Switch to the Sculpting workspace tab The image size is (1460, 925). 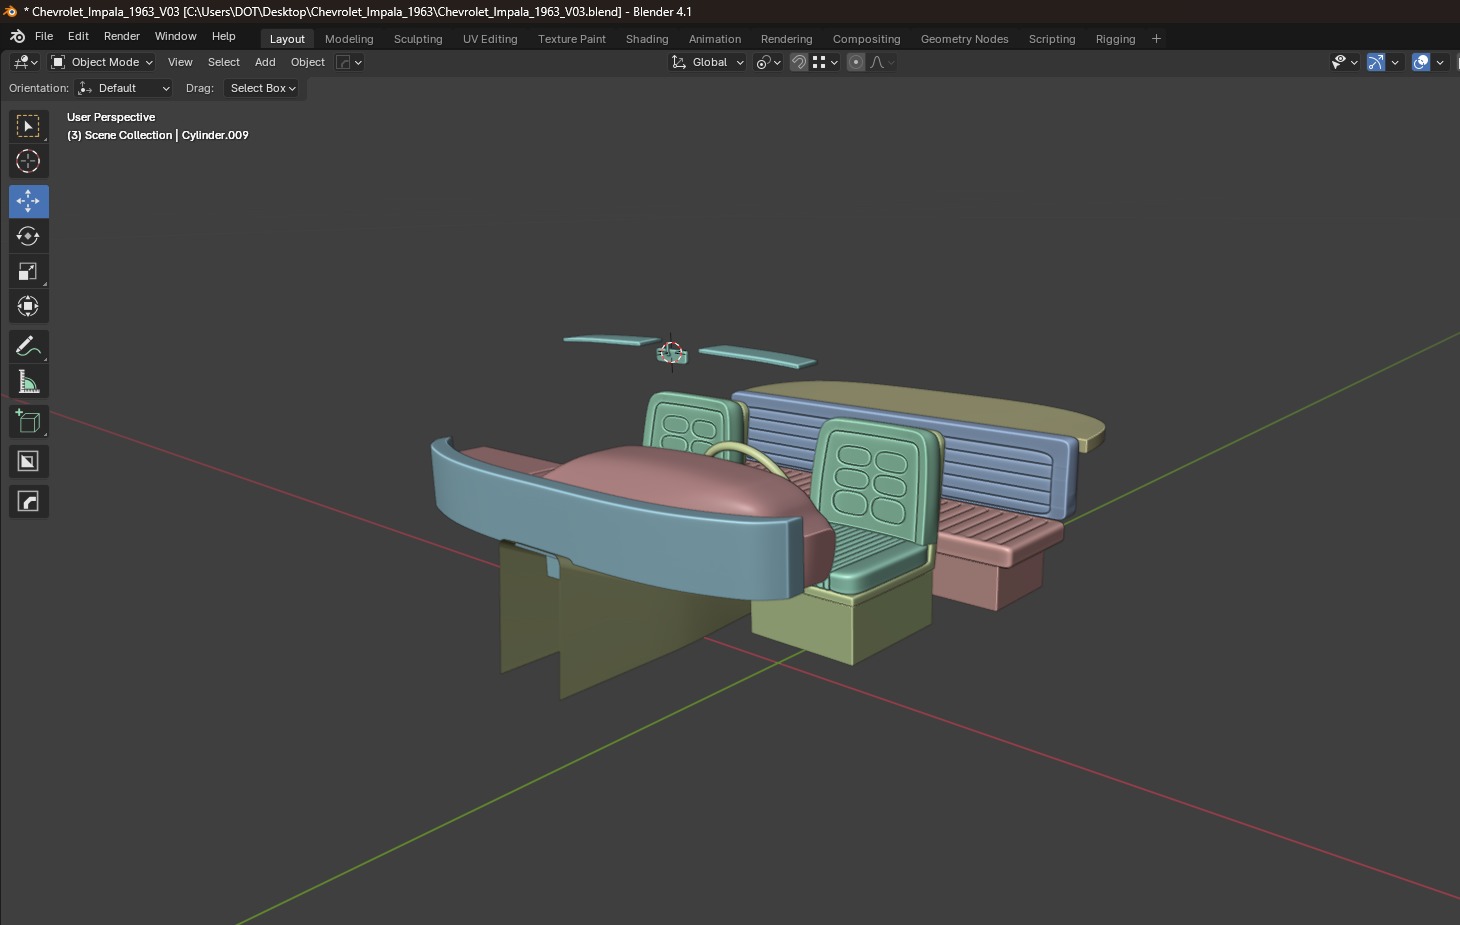[418, 39]
